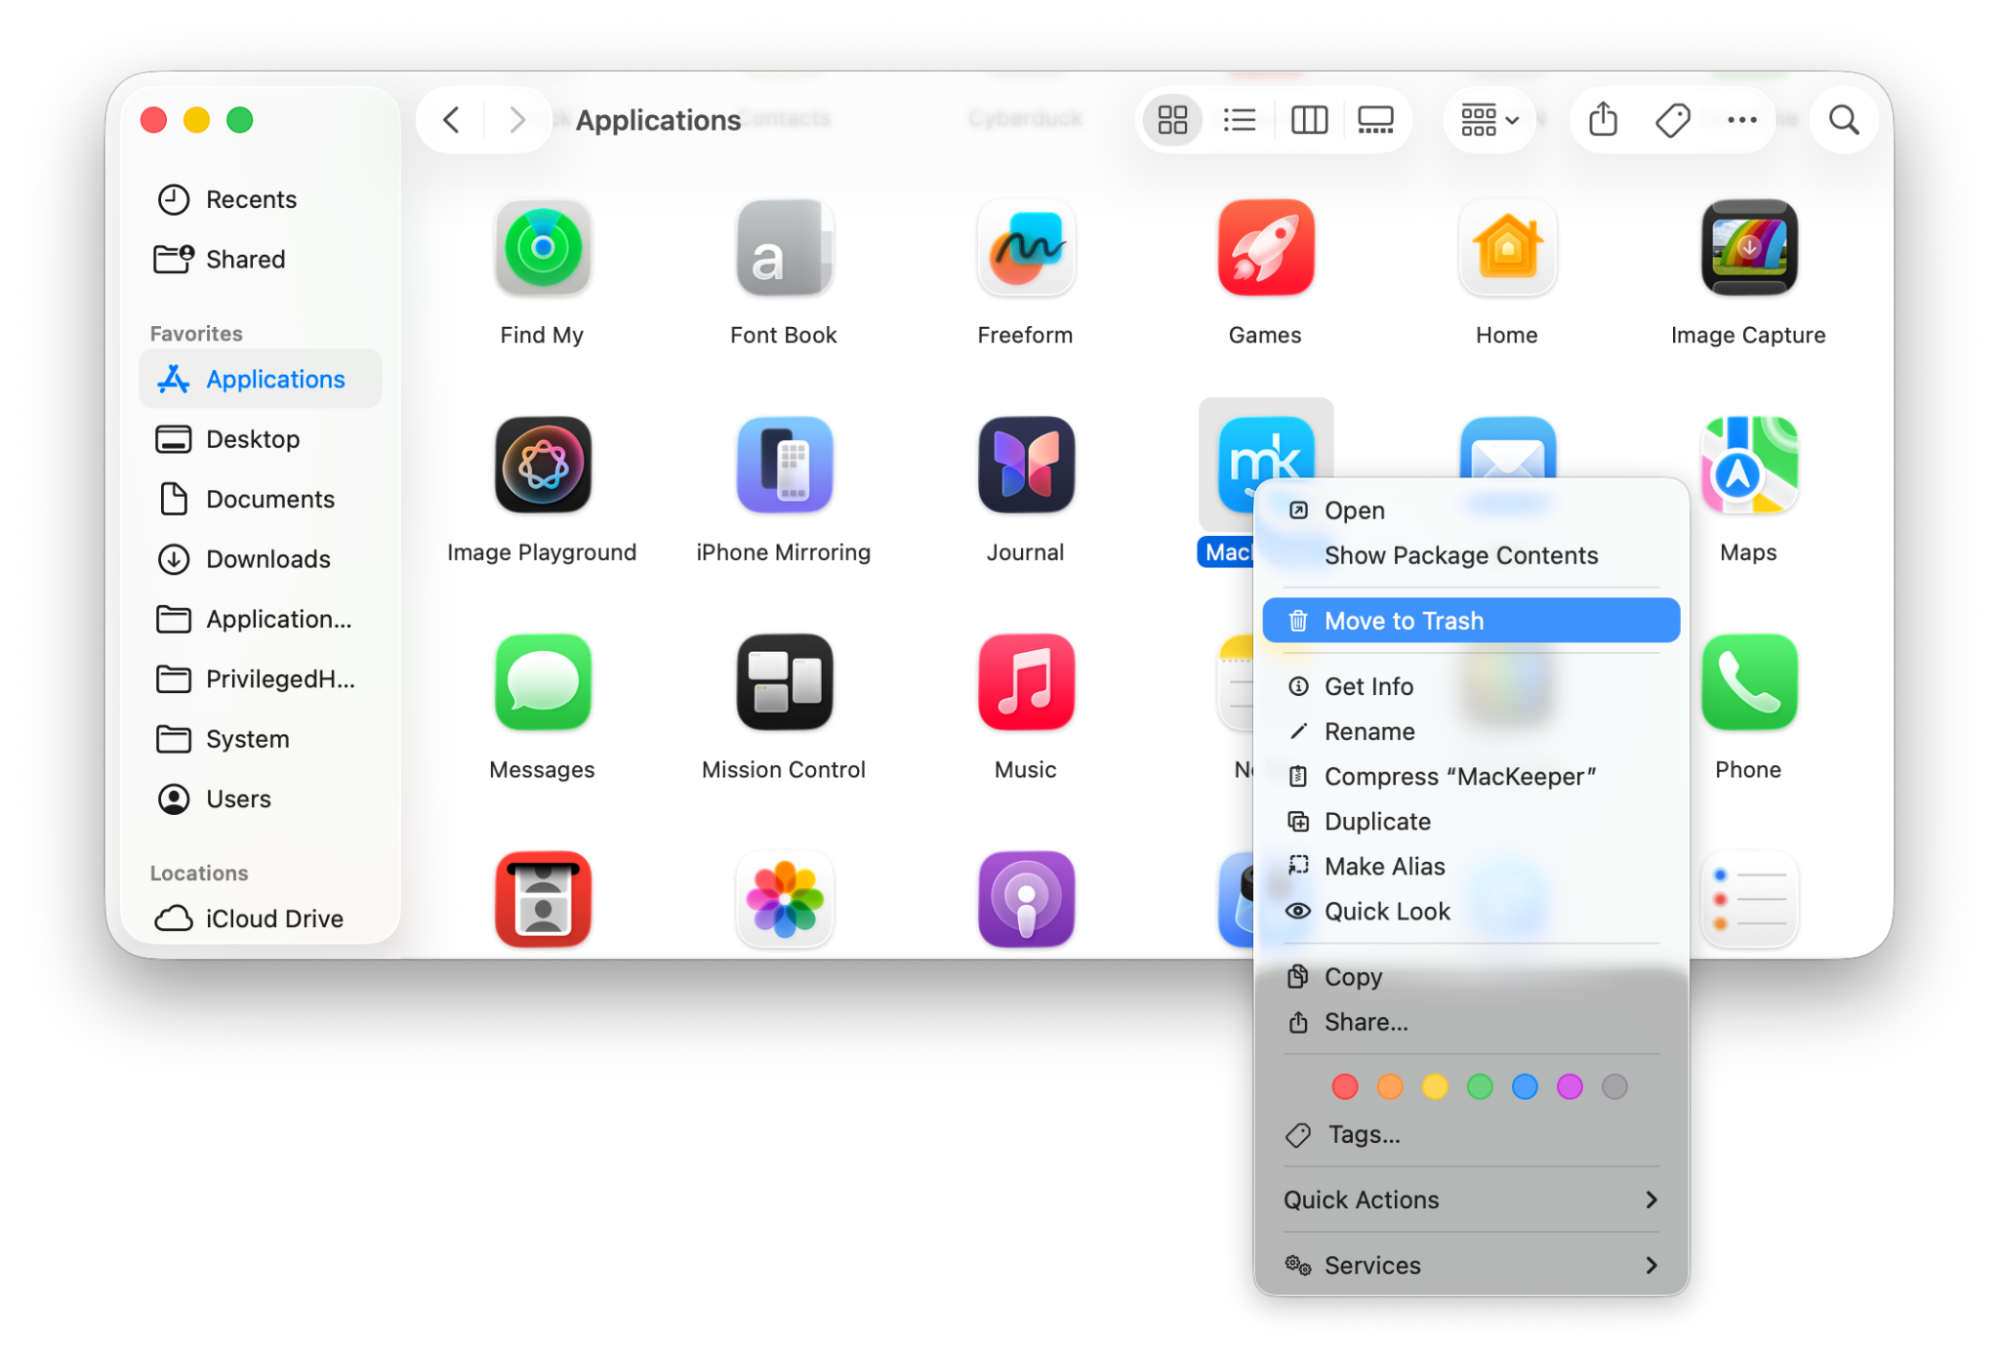Click the Mission Control app icon

[783, 682]
